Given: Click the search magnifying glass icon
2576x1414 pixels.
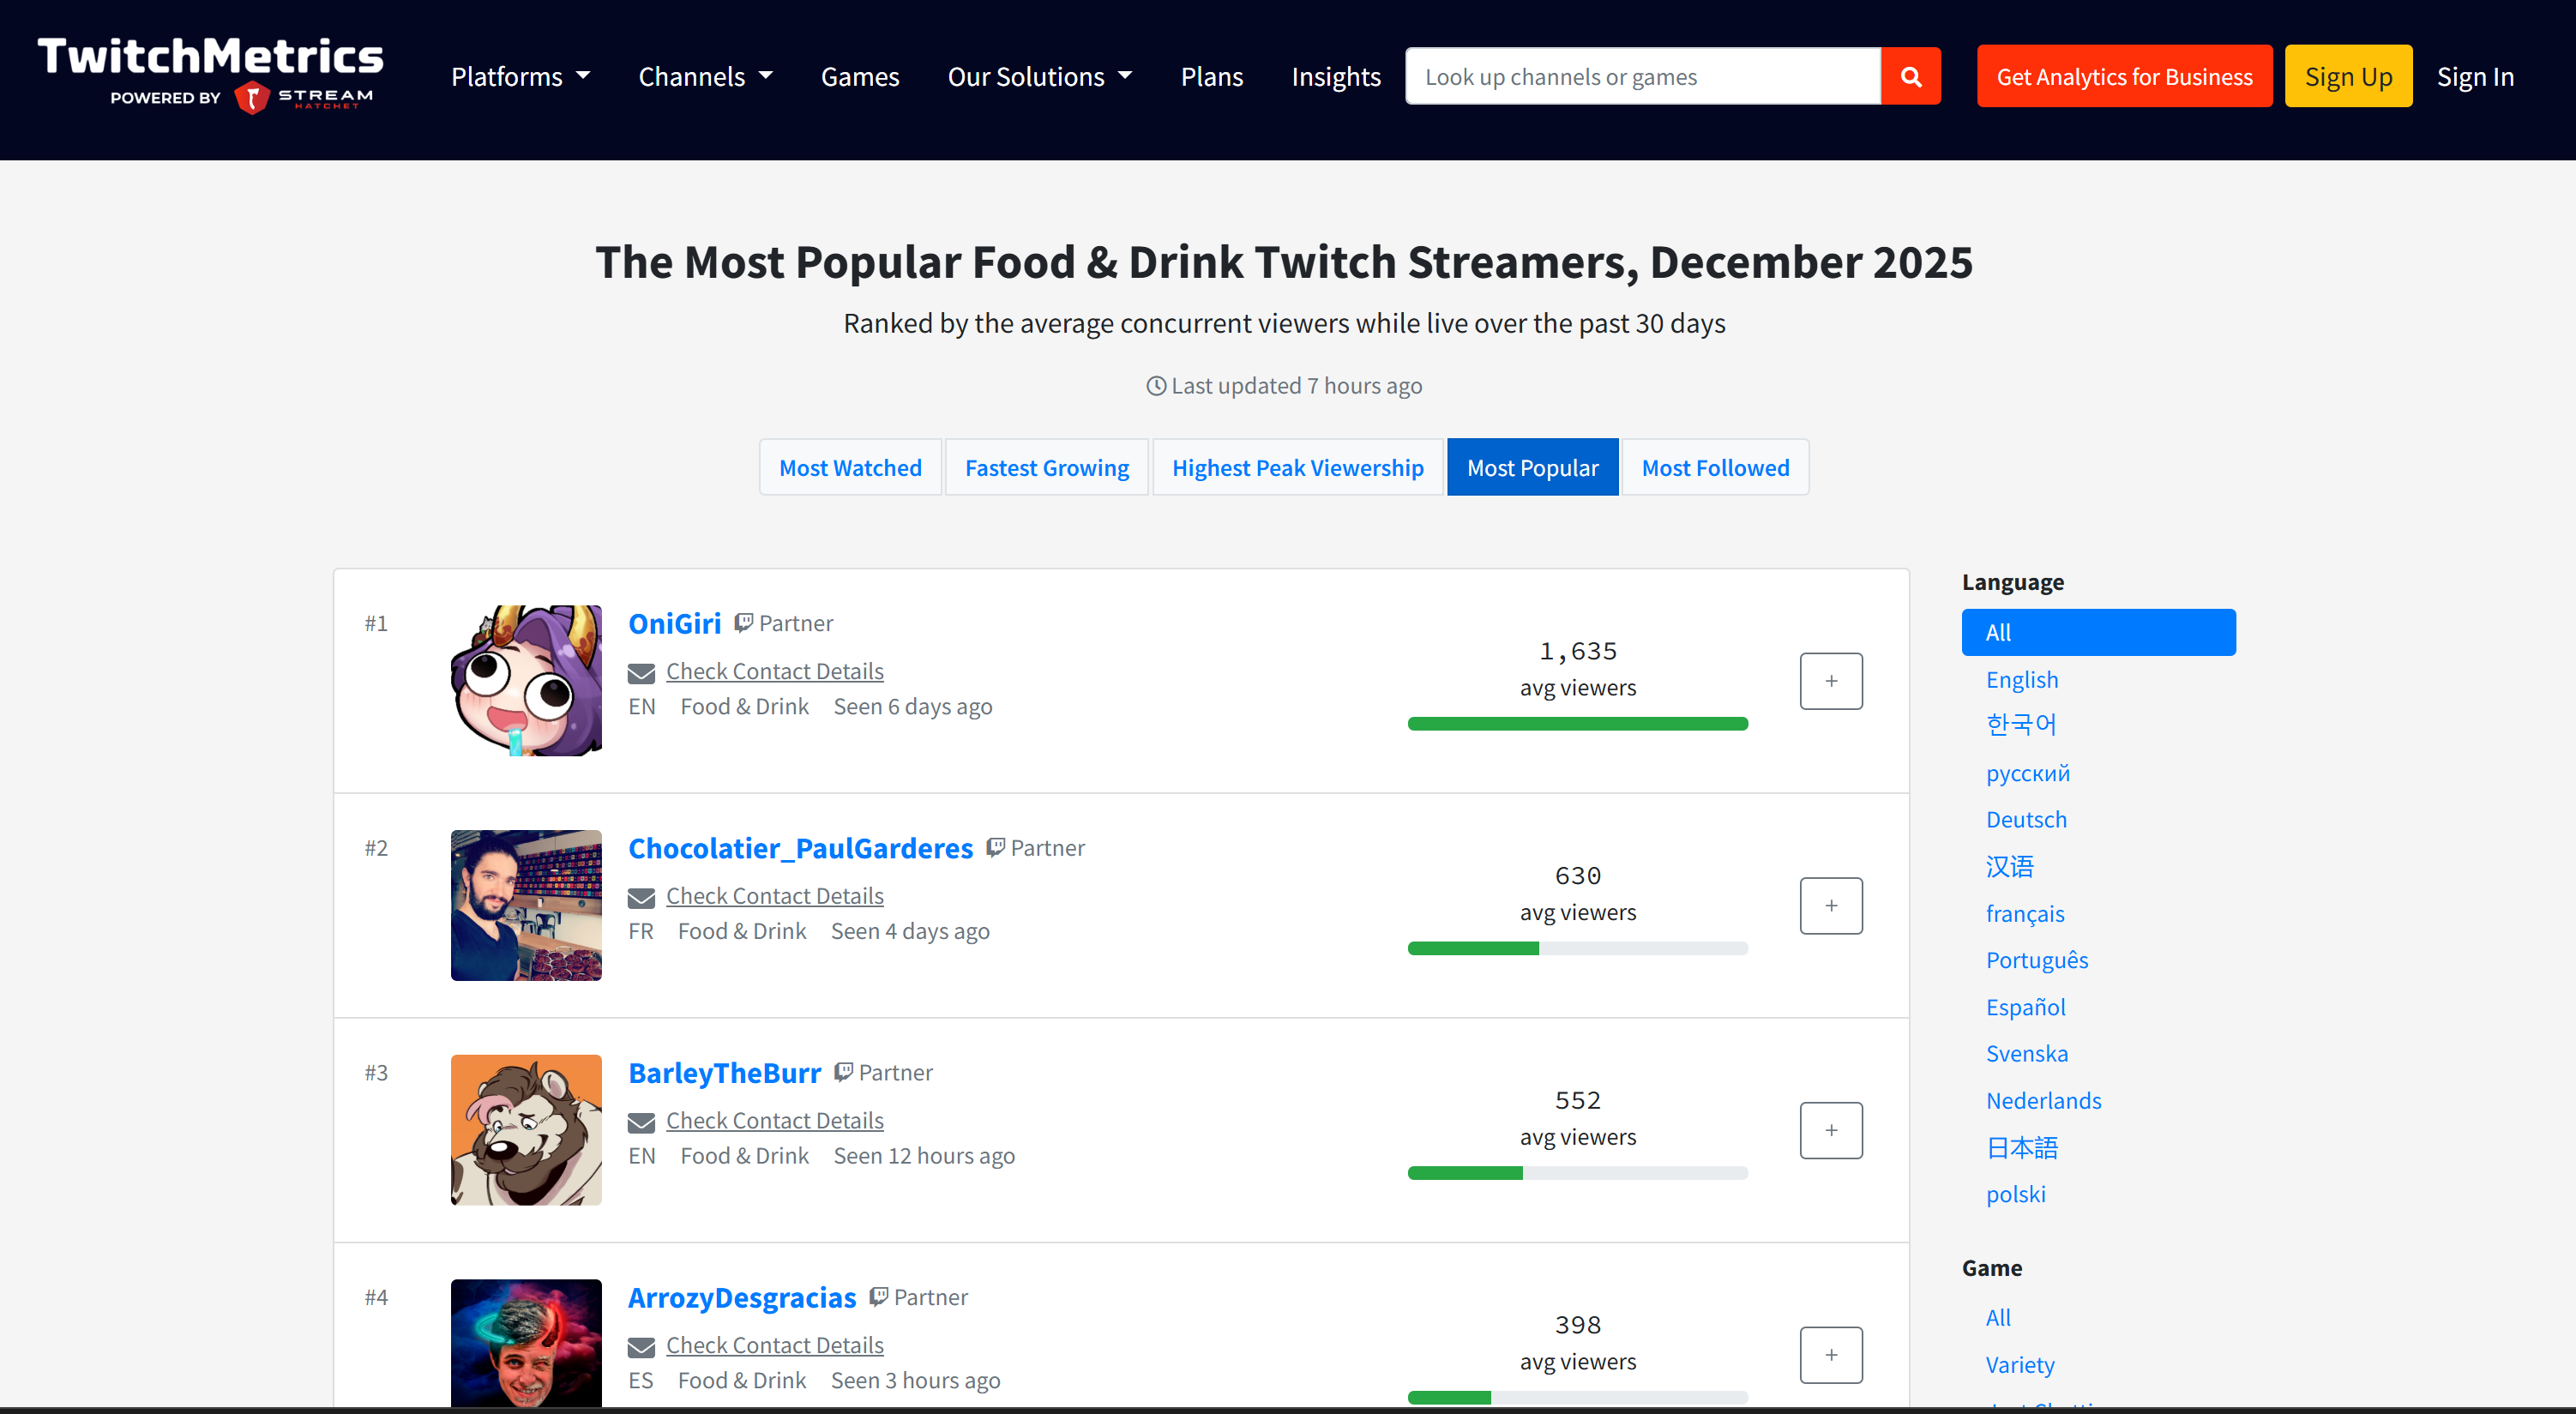Looking at the screenshot, I should (x=1911, y=75).
